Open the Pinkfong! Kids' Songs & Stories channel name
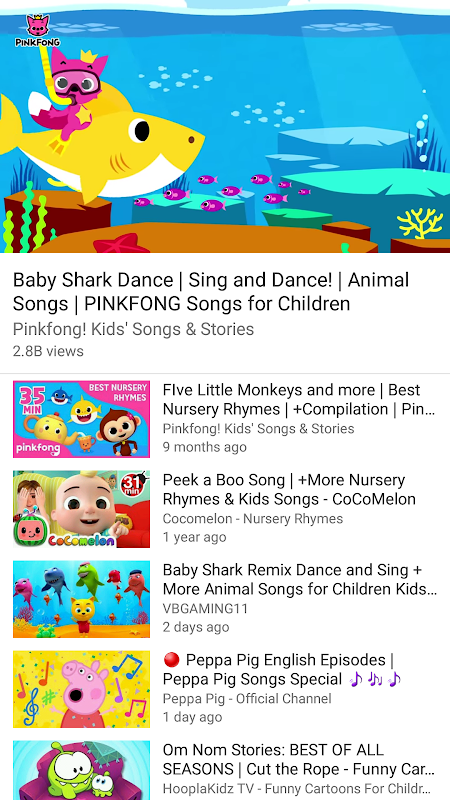Viewport: 450px width, 800px height. coord(133,329)
